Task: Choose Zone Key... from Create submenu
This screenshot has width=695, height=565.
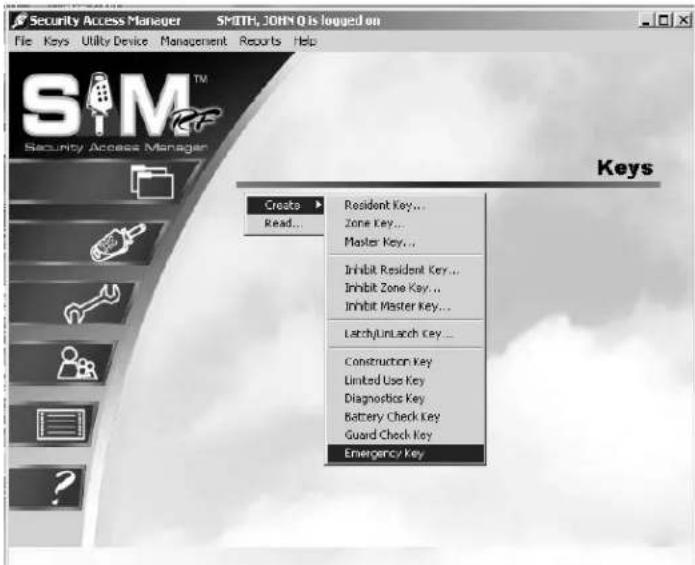Action: pyautogui.click(x=406, y=223)
